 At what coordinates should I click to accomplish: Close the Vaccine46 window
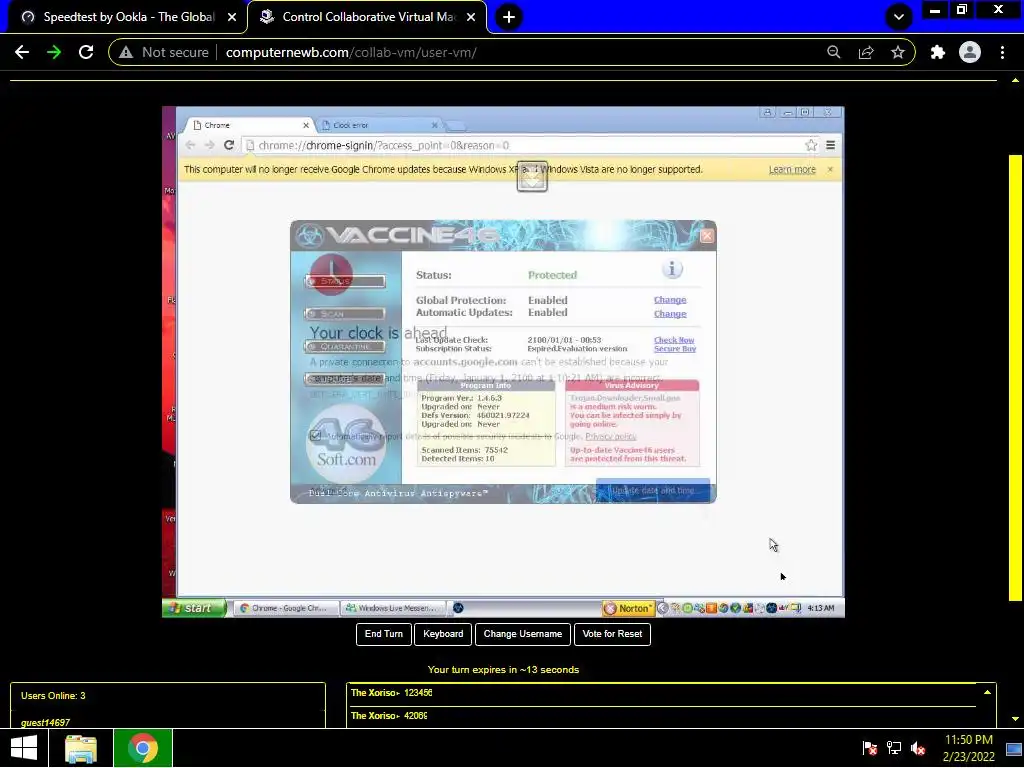point(707,236)
